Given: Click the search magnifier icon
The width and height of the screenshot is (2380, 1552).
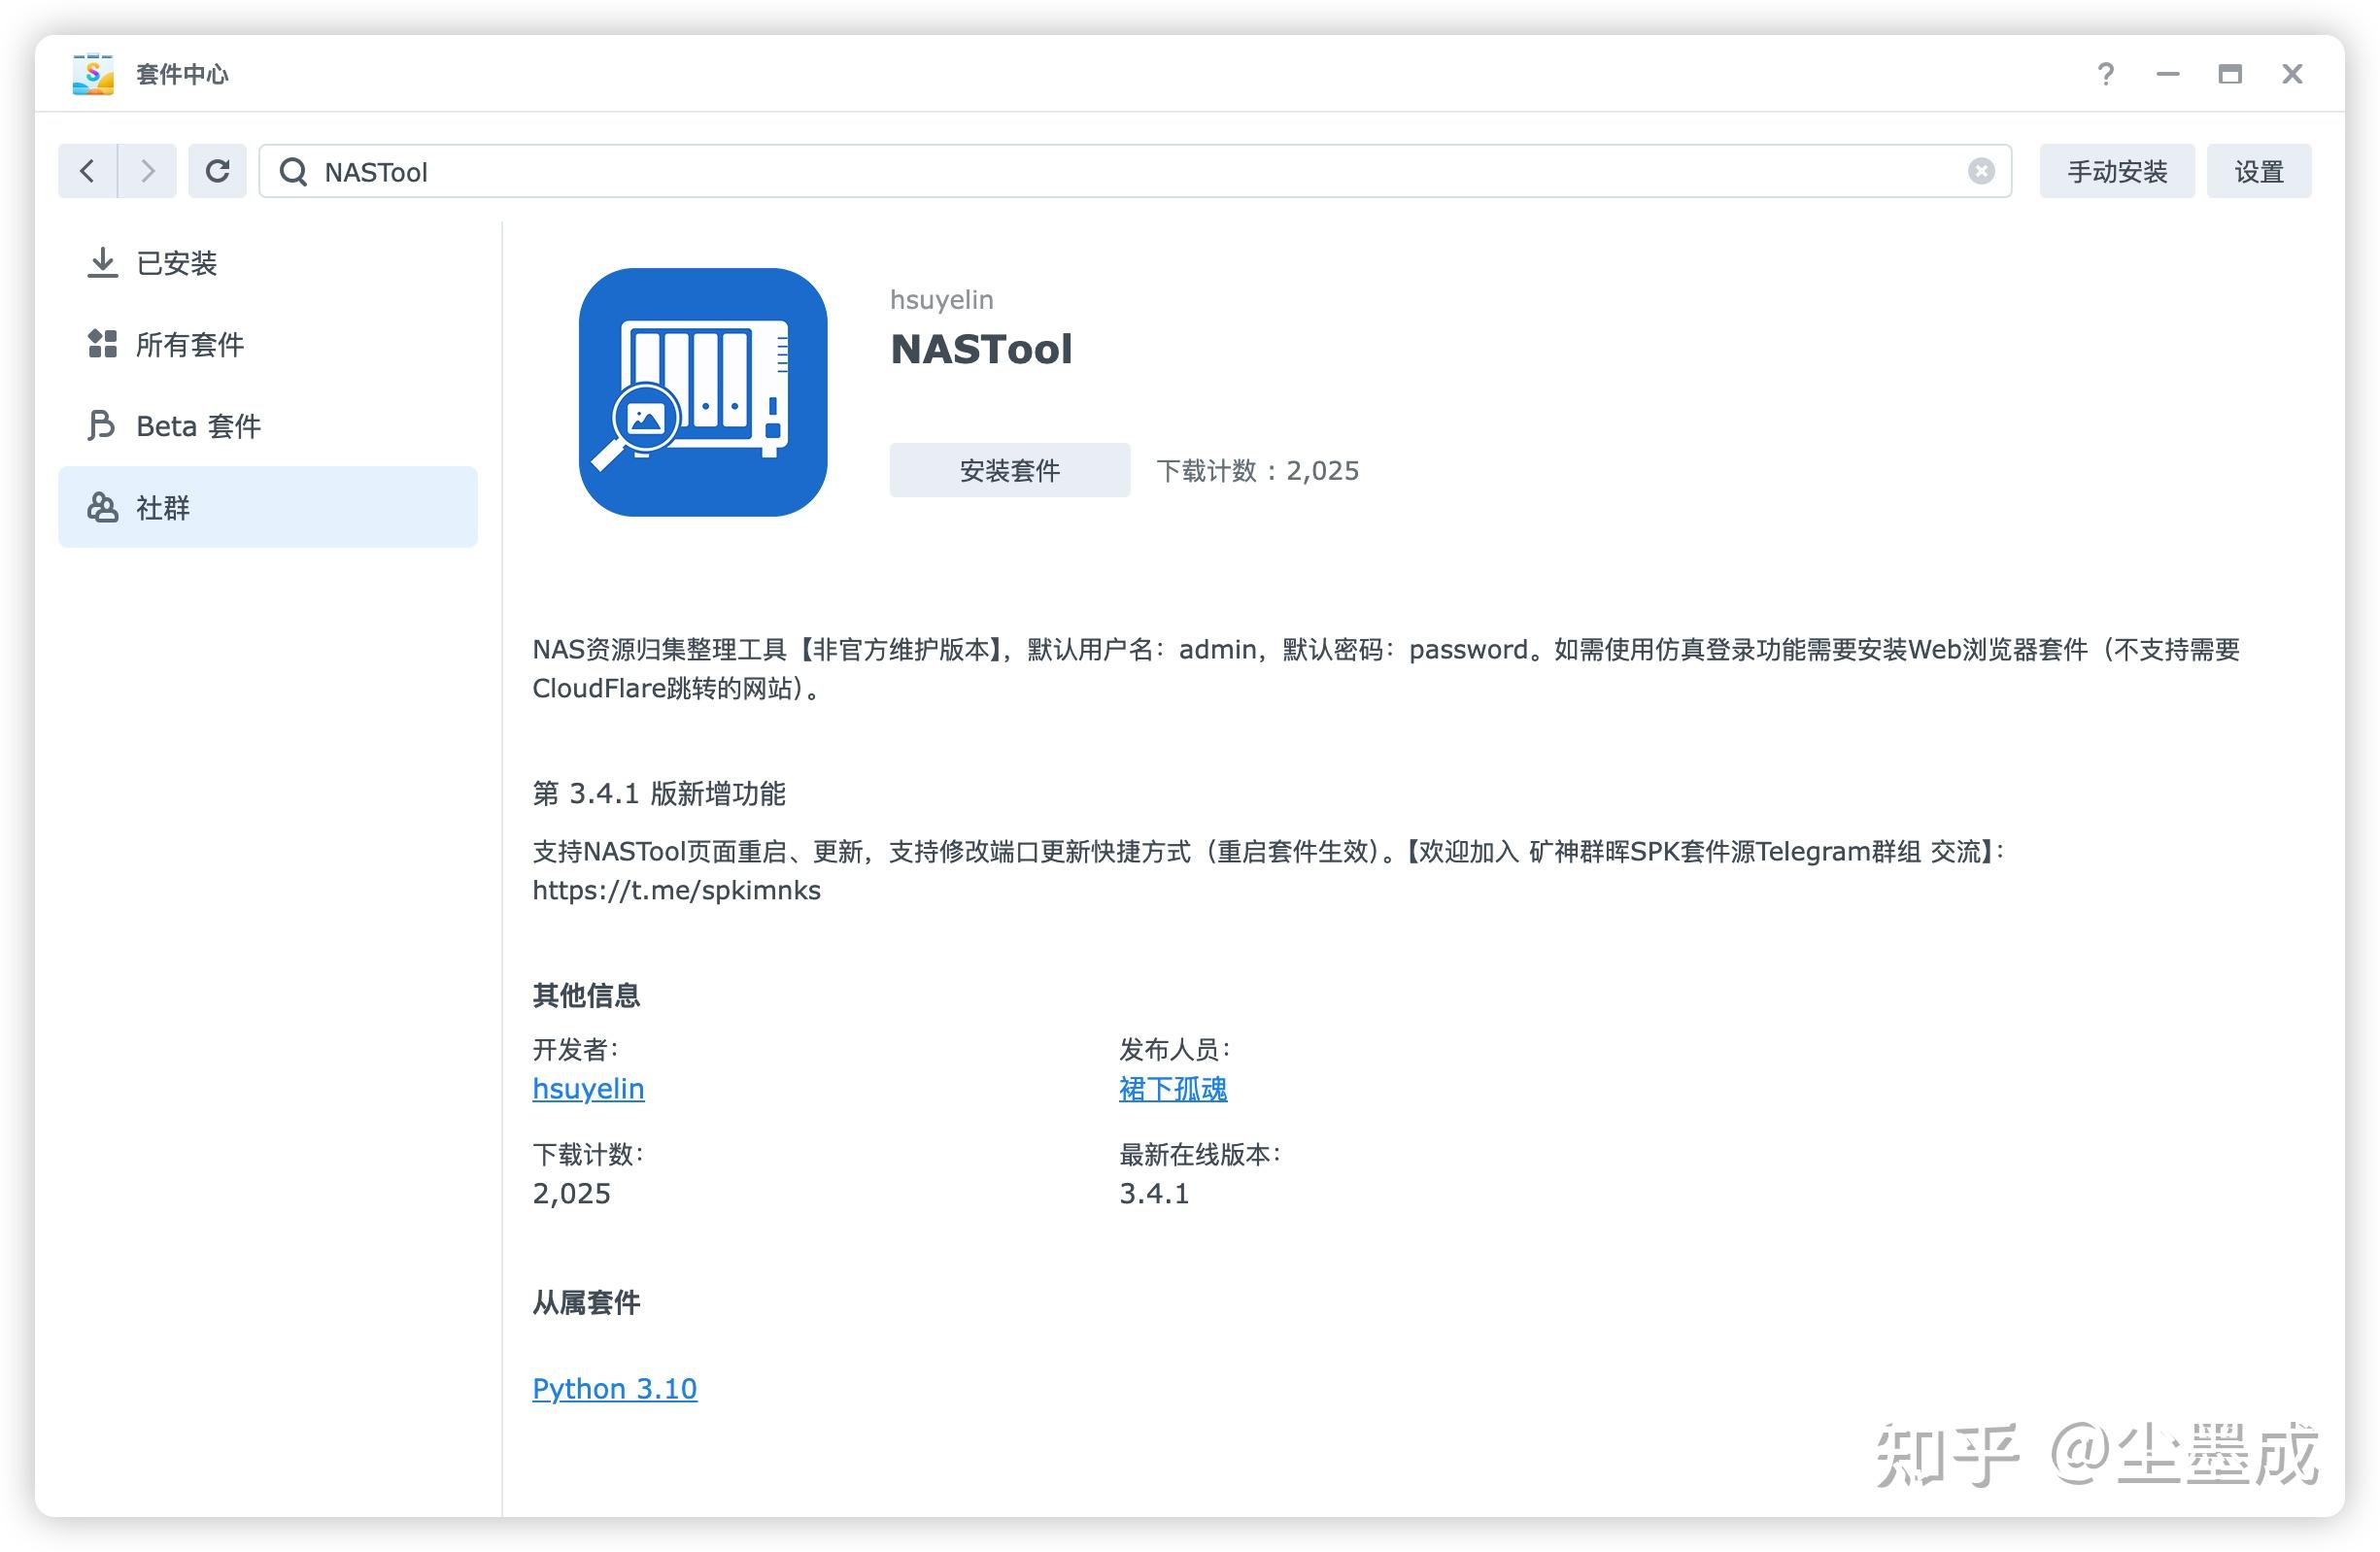Looking at the screenshot, I should tap(293, 172).
